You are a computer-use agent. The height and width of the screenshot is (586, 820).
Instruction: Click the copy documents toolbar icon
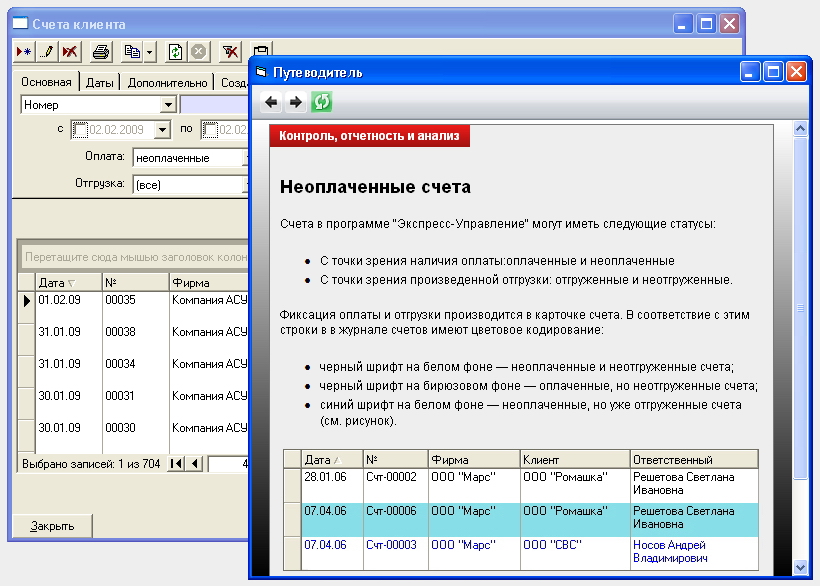132,52
